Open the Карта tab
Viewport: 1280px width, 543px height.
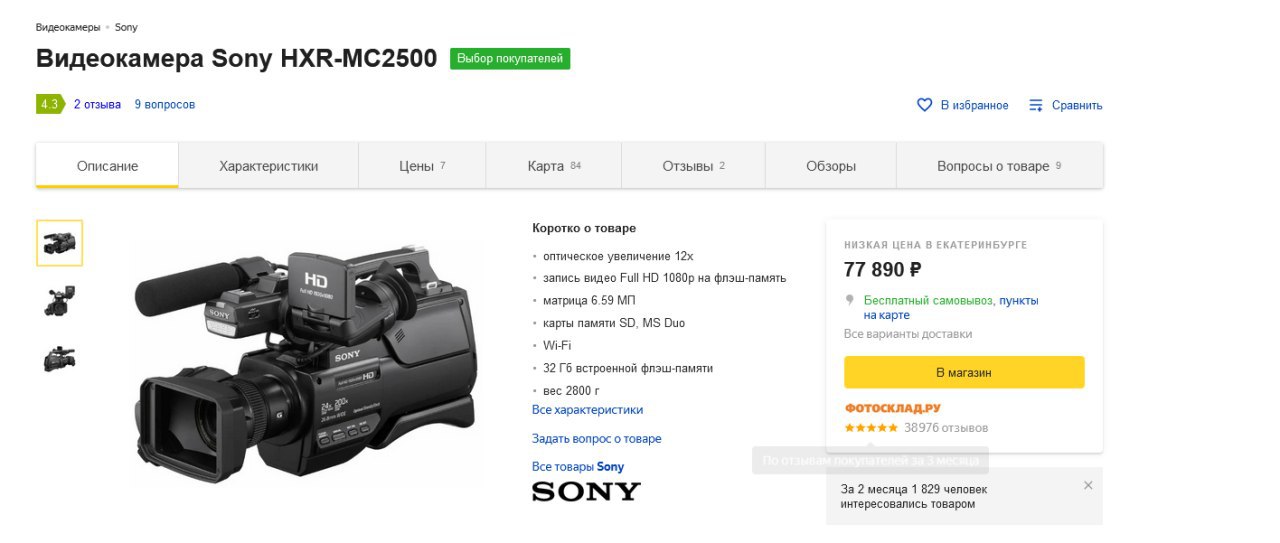554,166
